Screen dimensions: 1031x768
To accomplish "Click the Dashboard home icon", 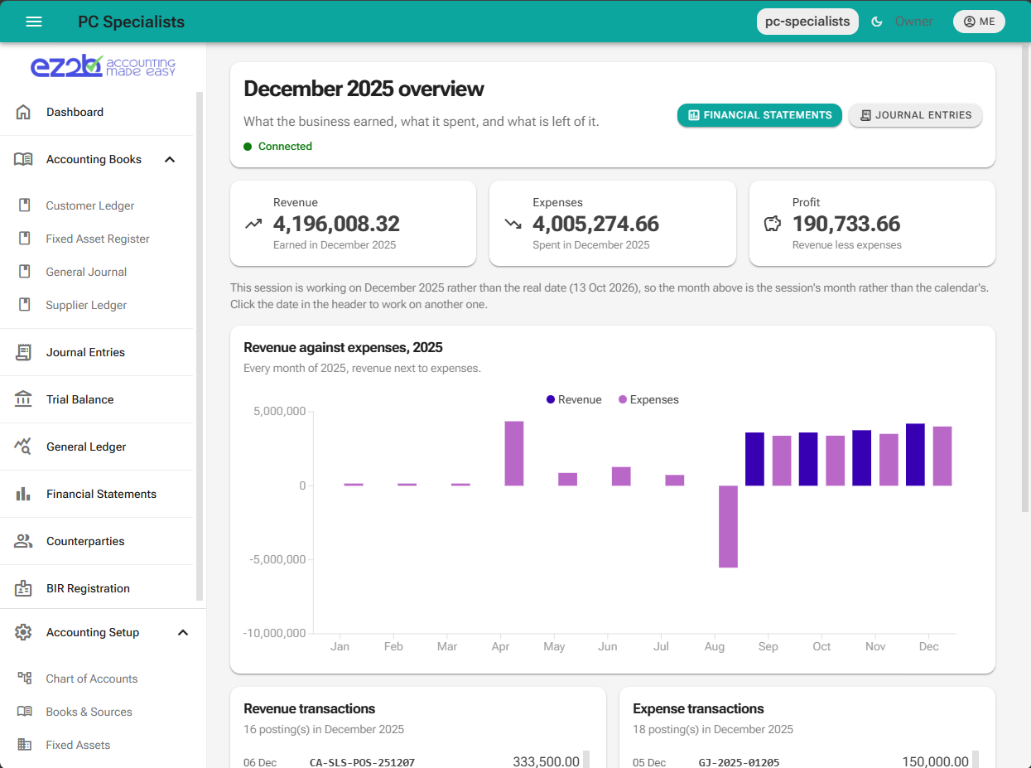I will coord(23,112).
